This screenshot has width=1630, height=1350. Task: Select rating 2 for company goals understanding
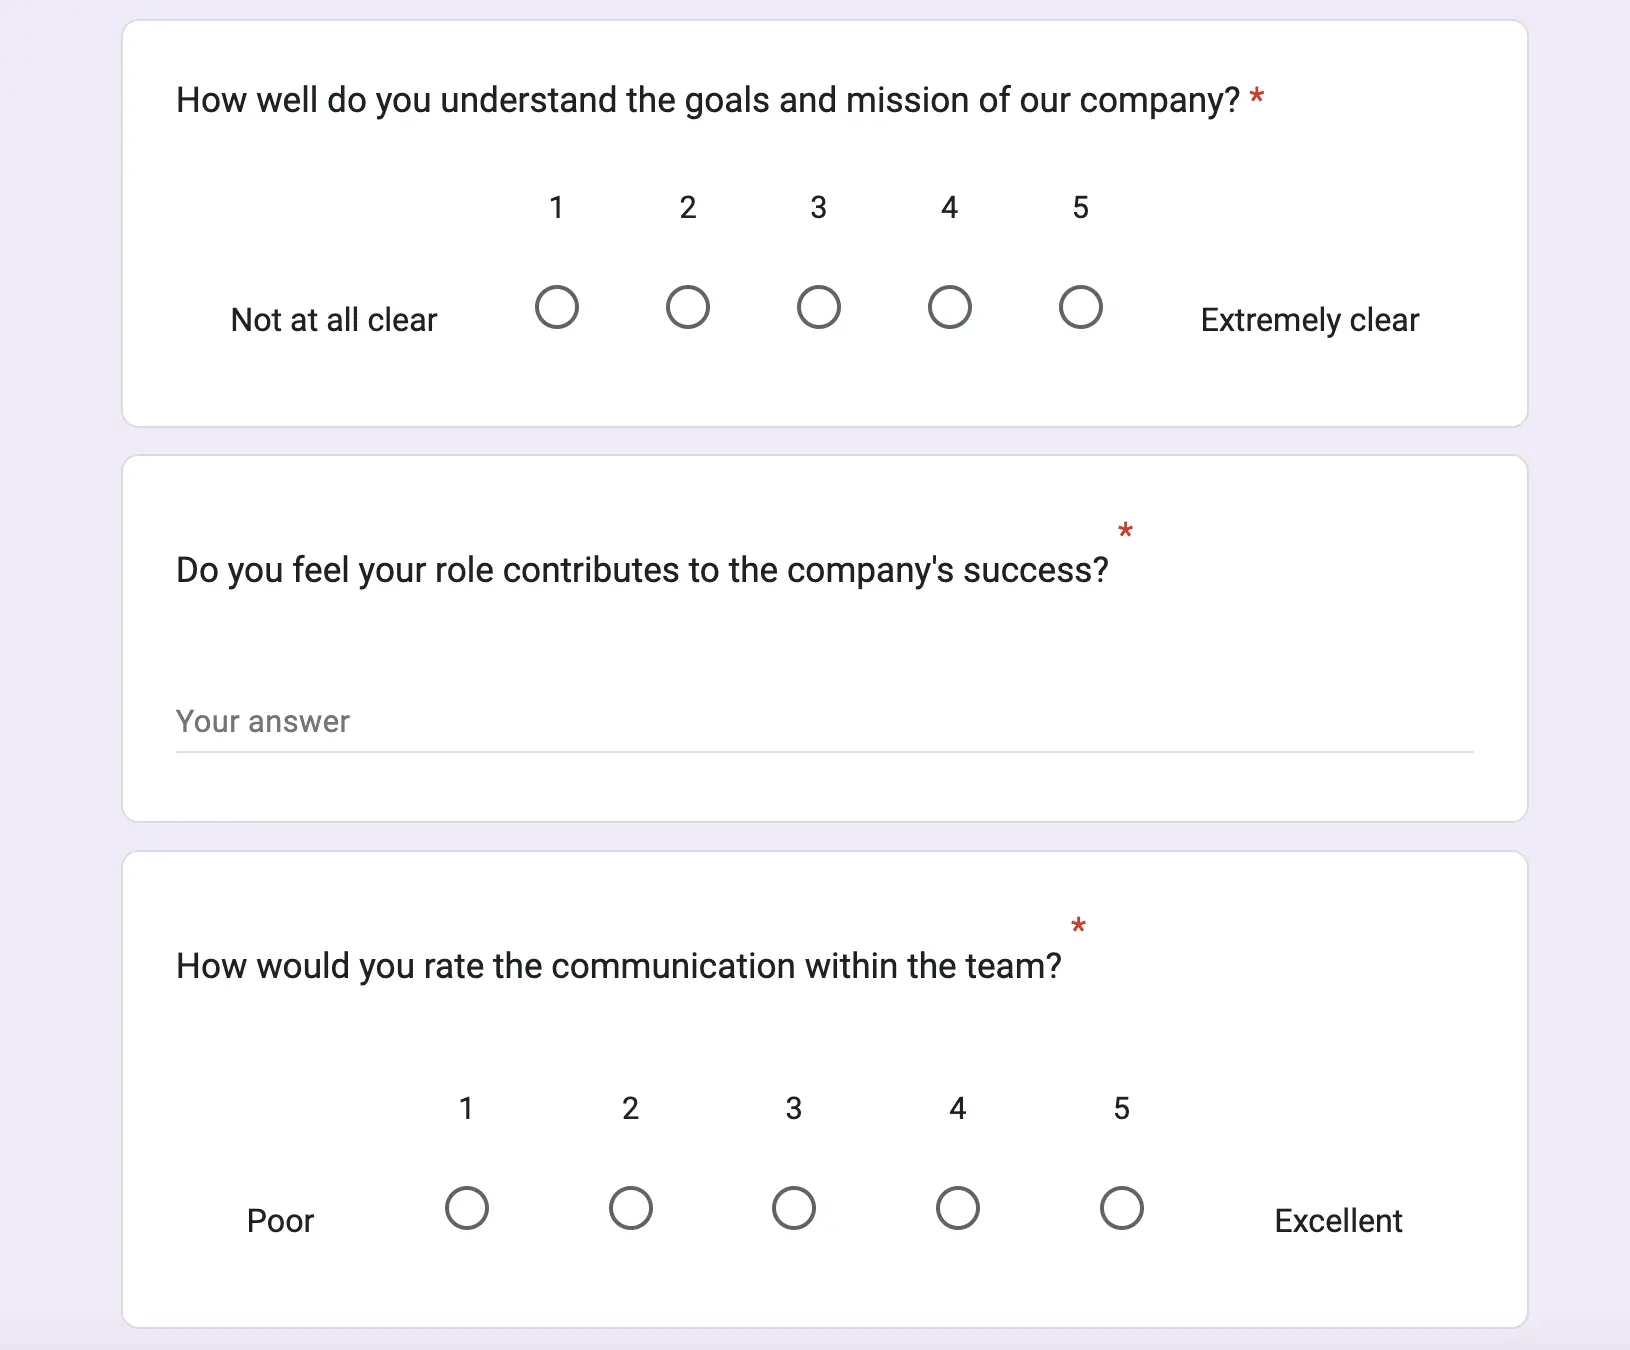tap(688, 307)
